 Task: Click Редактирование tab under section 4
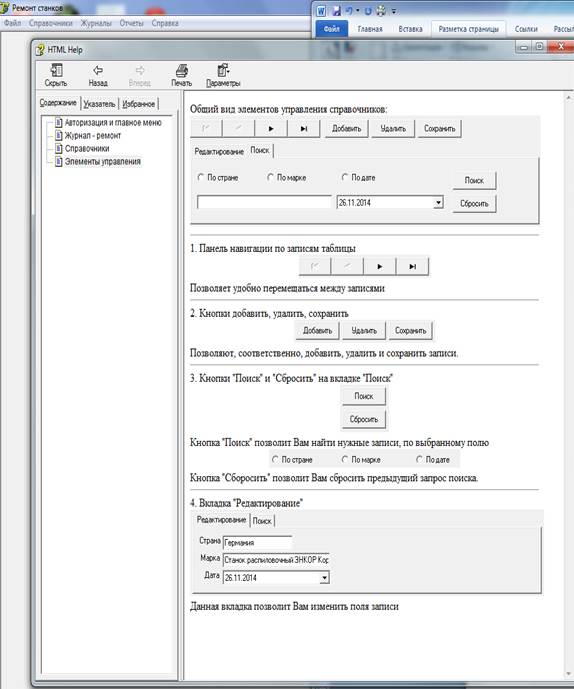(x=221, y=520)
